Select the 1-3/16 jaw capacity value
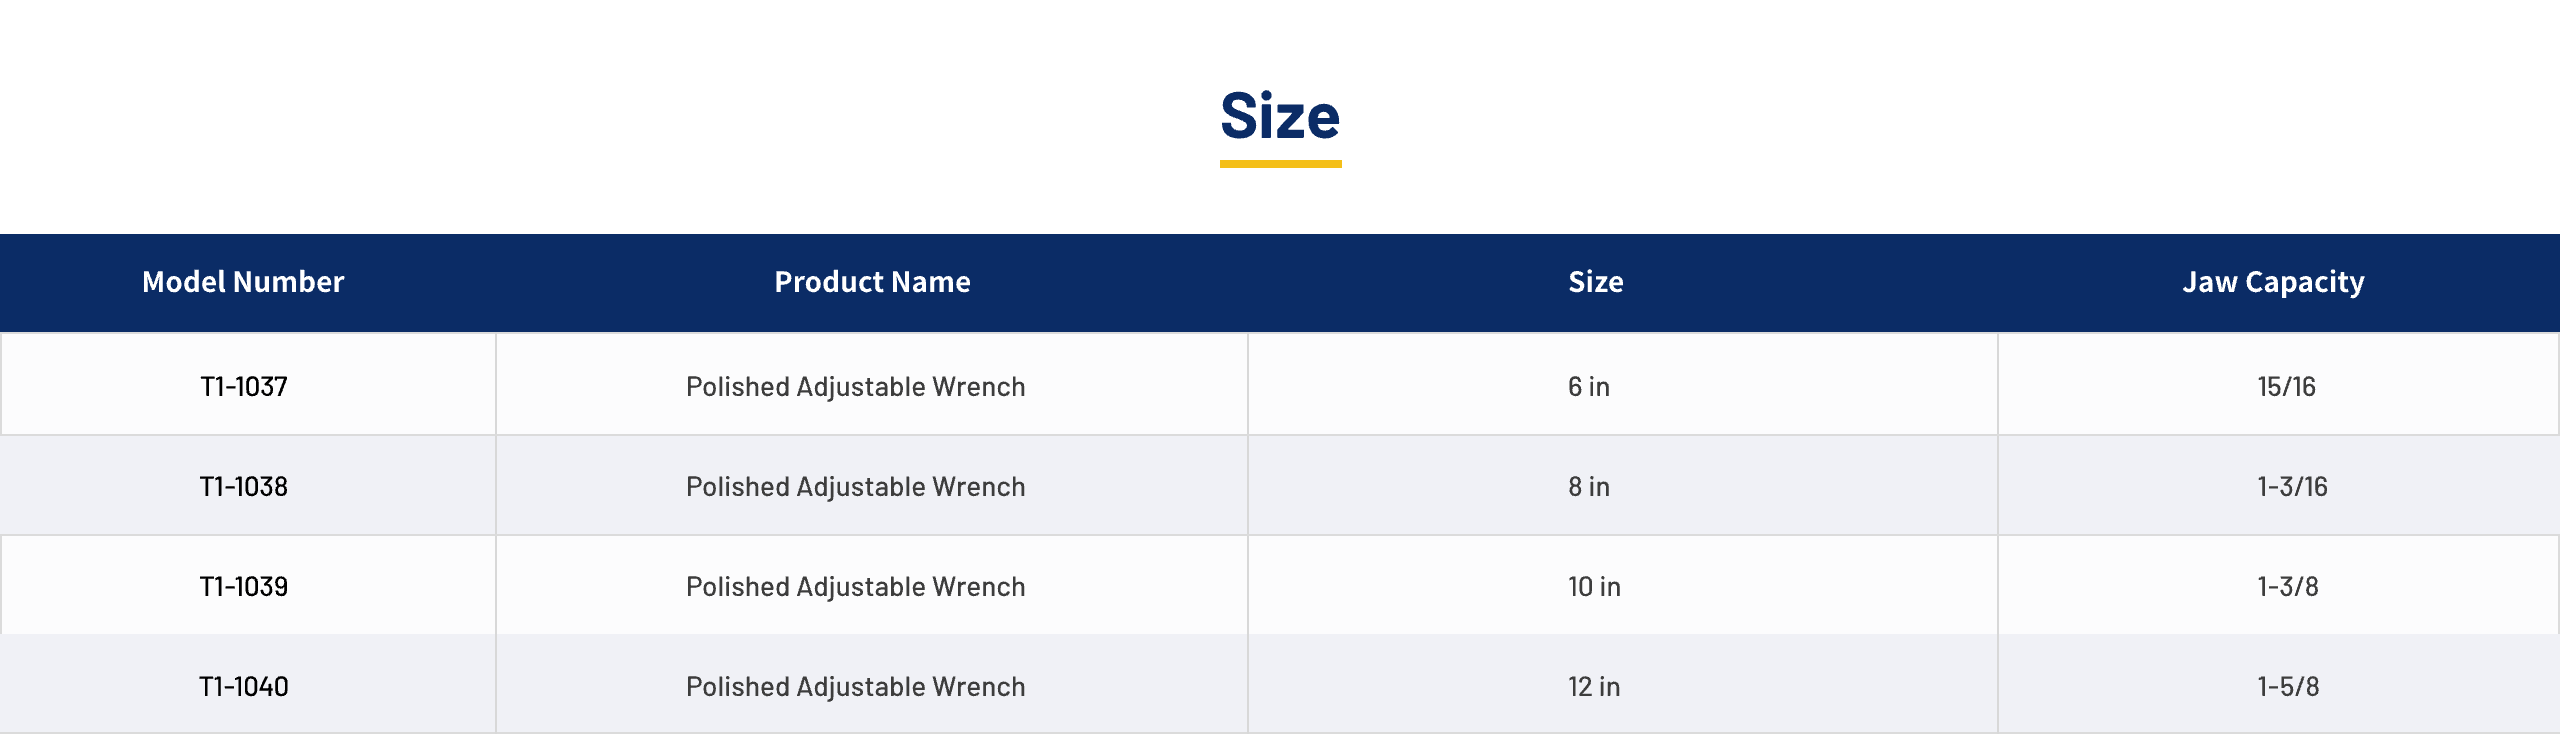This screenshot has height=734, width=2560. tap(2292, 487)
